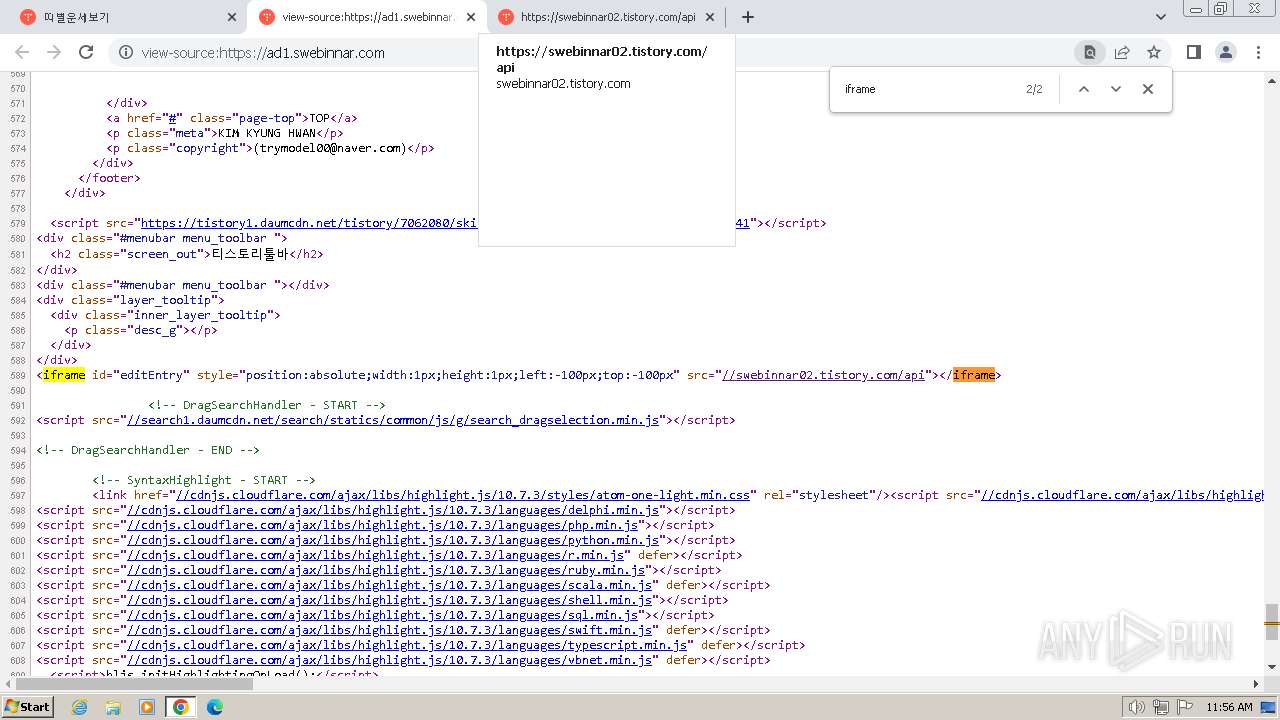Switch to the 띠별운세보기 tab
1280x720 pixels.
pos(128,17)
